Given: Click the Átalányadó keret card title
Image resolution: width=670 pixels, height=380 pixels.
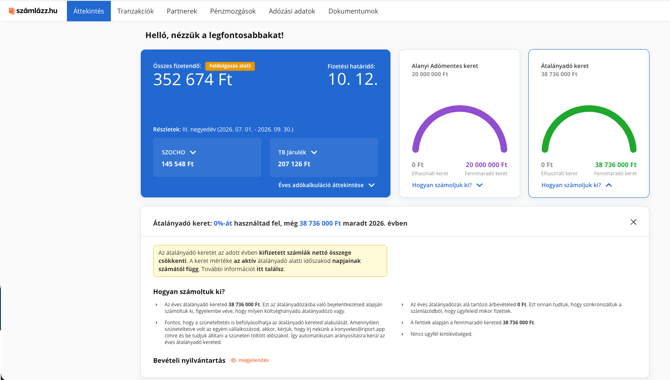Looking at the screenshot, I should [565, 66].
